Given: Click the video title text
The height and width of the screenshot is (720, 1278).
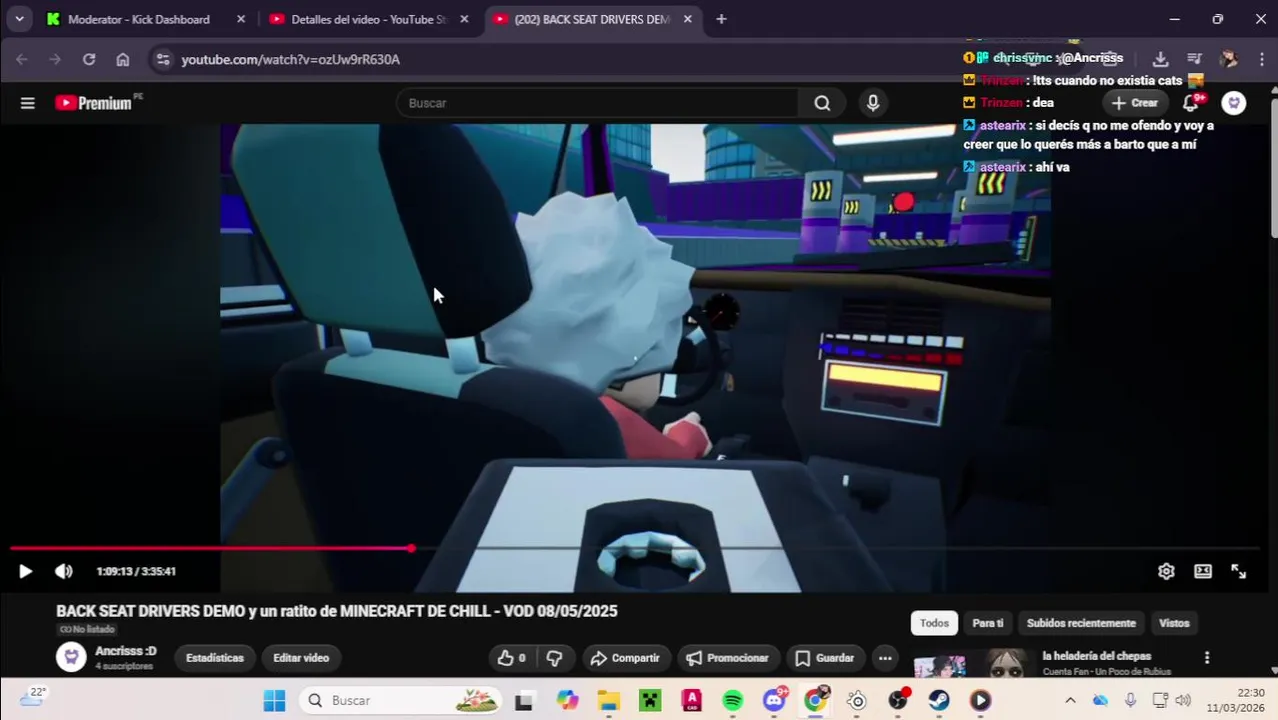Looking at the screenshot, I should (x=337, y=611).
